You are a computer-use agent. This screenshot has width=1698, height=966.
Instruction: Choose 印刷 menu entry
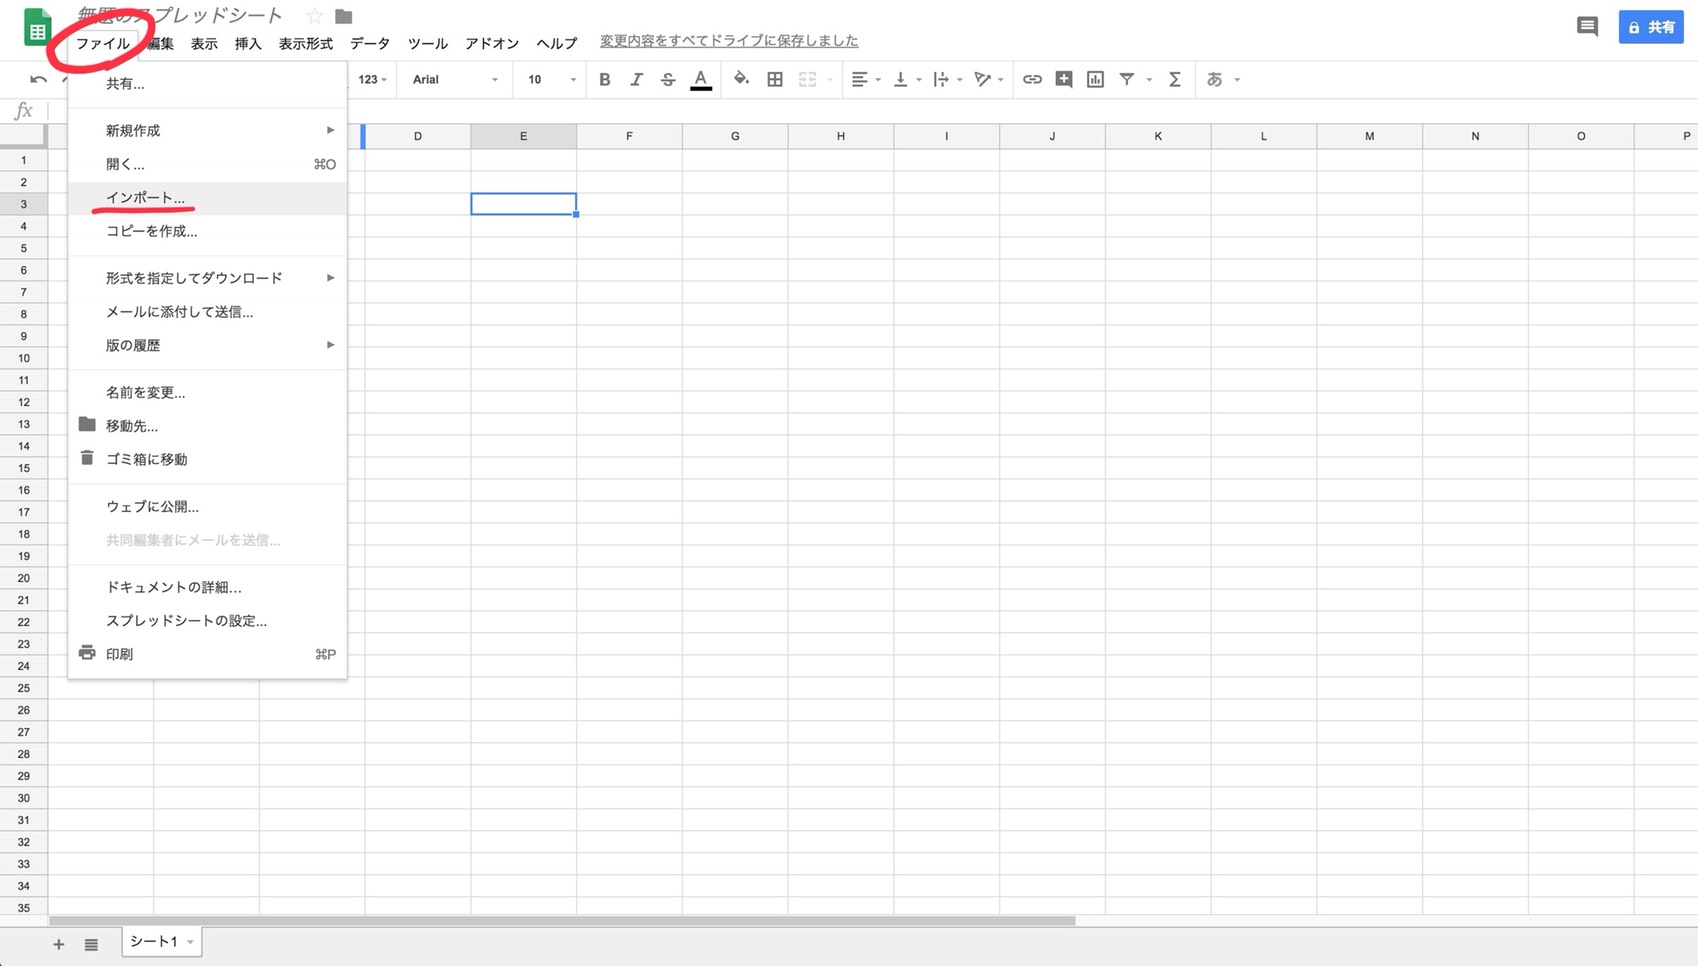tap(207, 654)
